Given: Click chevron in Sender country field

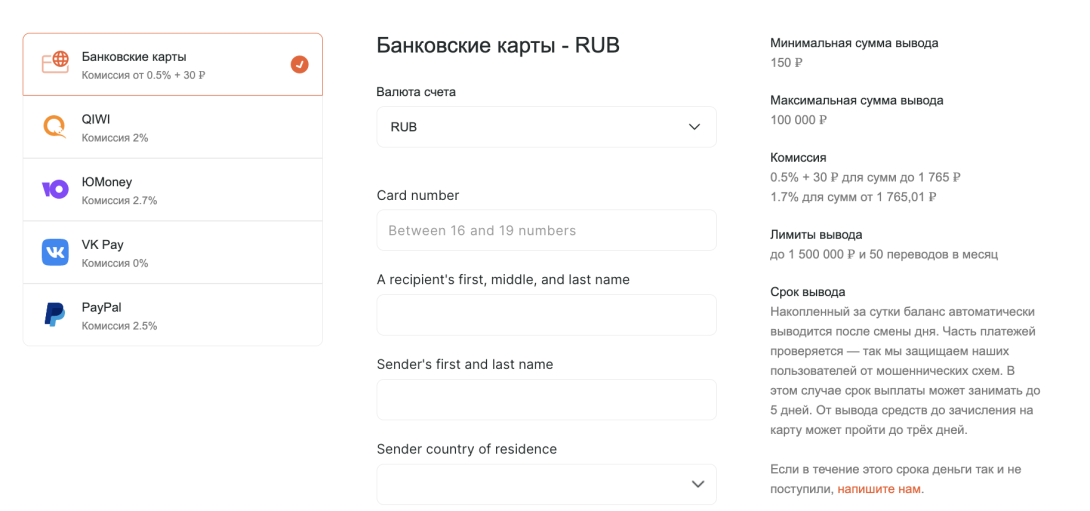Looking at the screenshot, I should click(698, 485).
